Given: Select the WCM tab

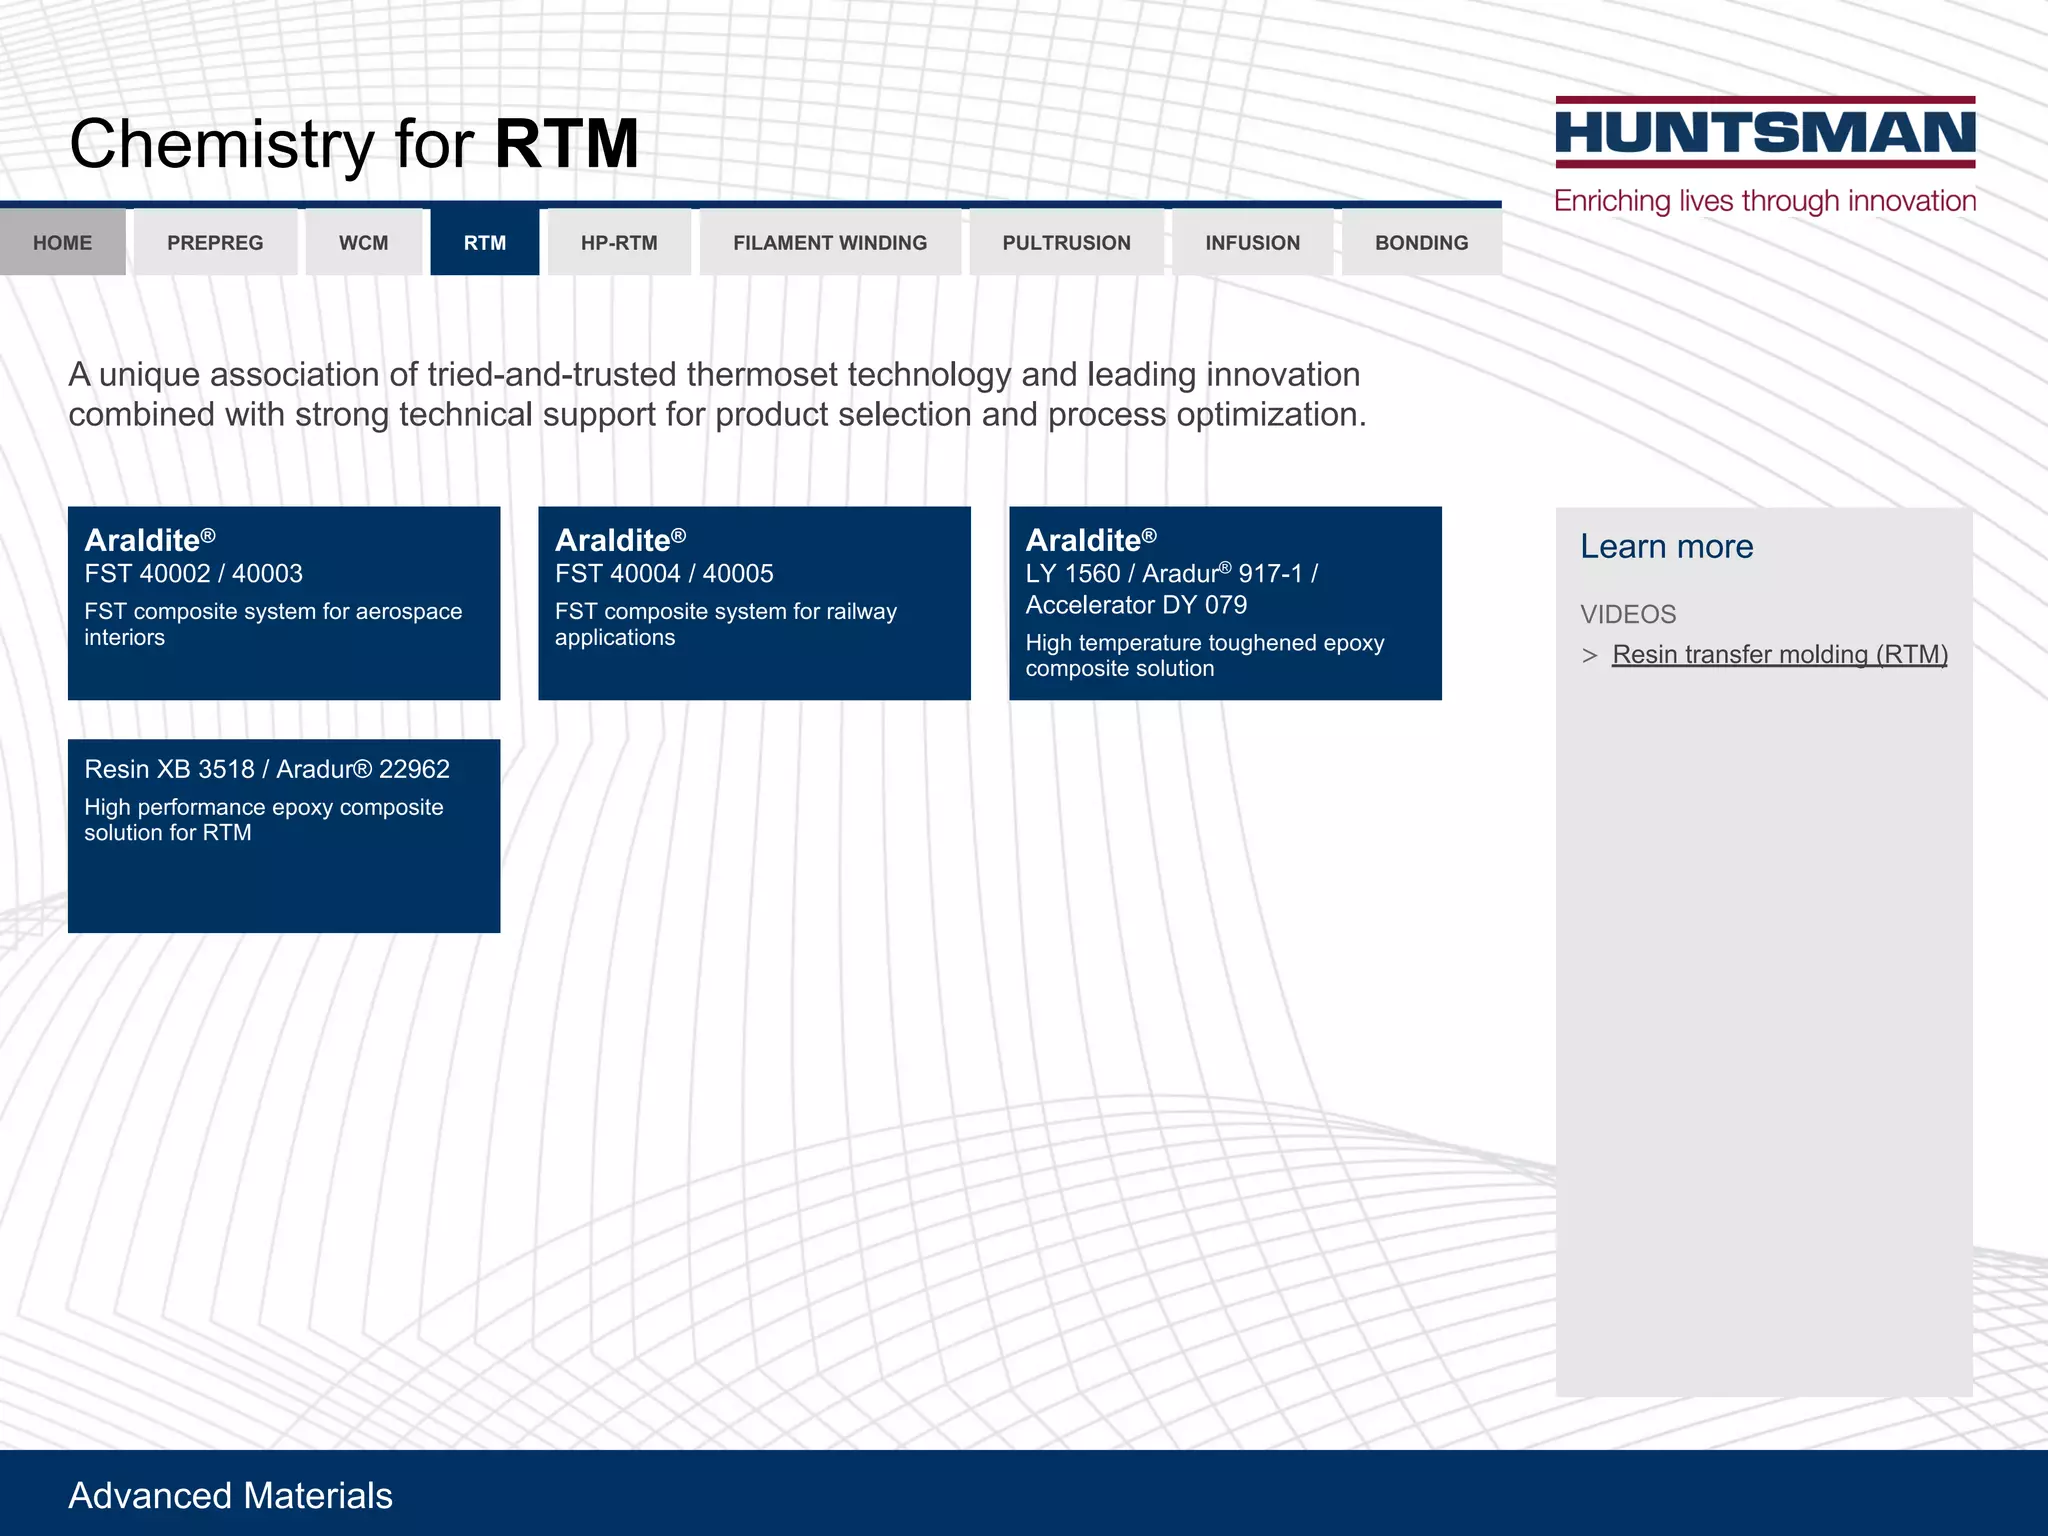Looking at the screenshot, I should (x=363, y=243).
